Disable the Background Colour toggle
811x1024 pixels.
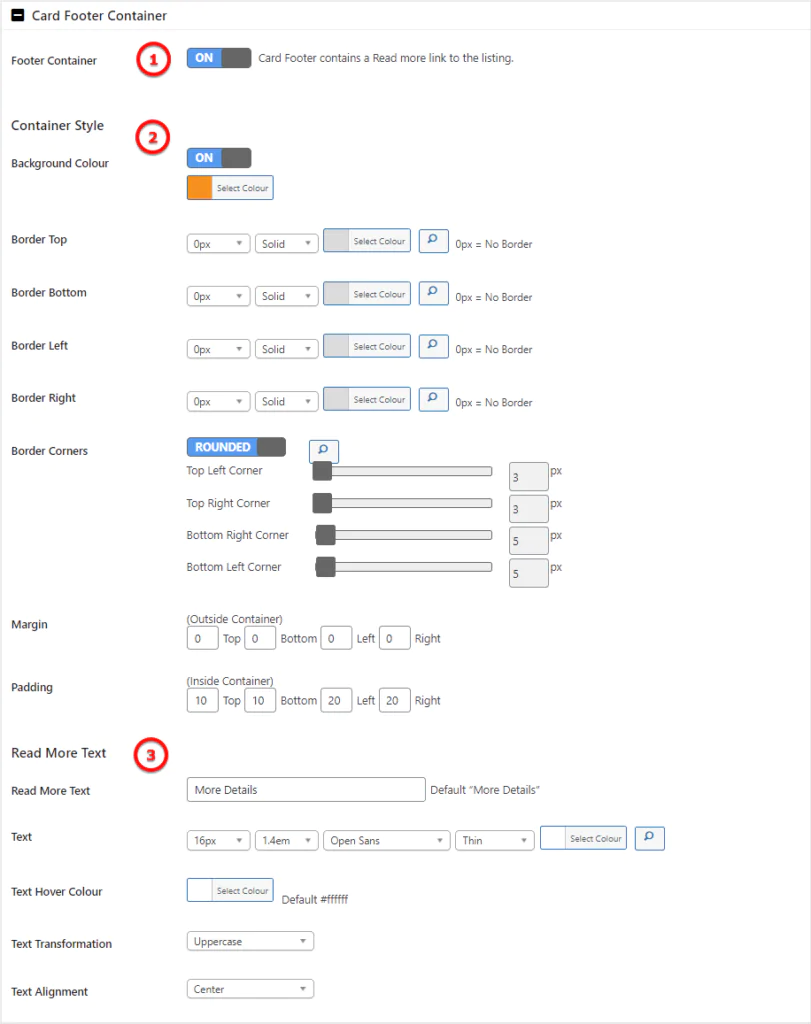click(218, 158)
